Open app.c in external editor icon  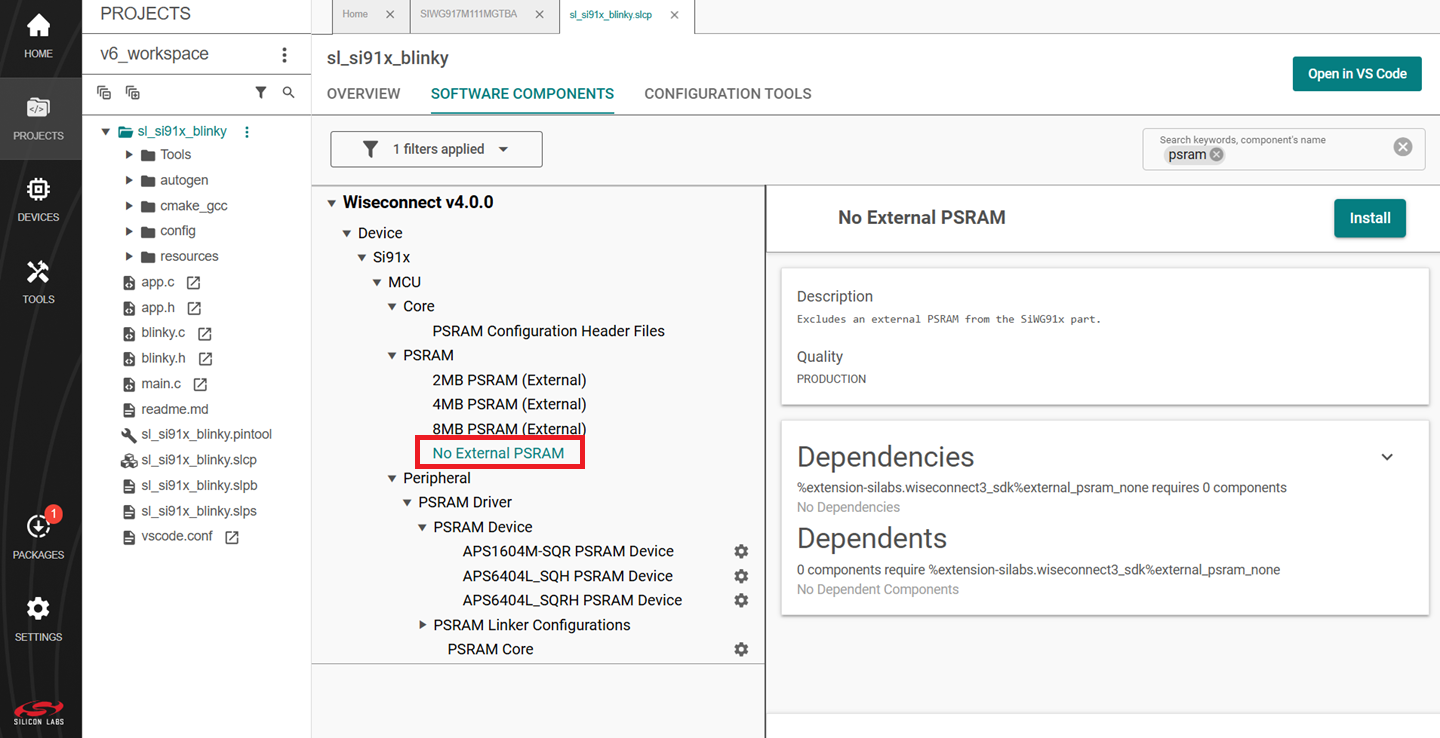[194, 283]
